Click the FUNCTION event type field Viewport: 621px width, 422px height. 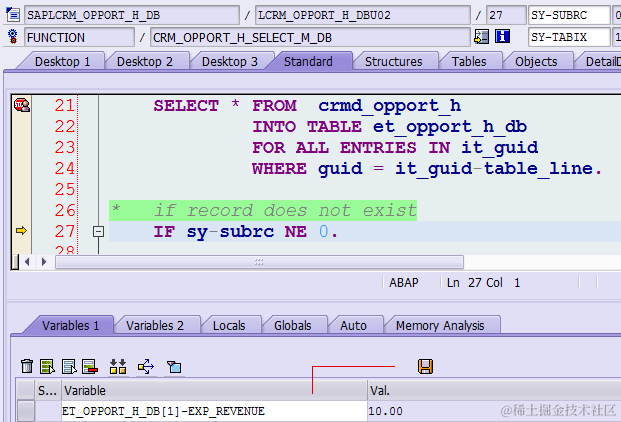[x=79, y=37]
